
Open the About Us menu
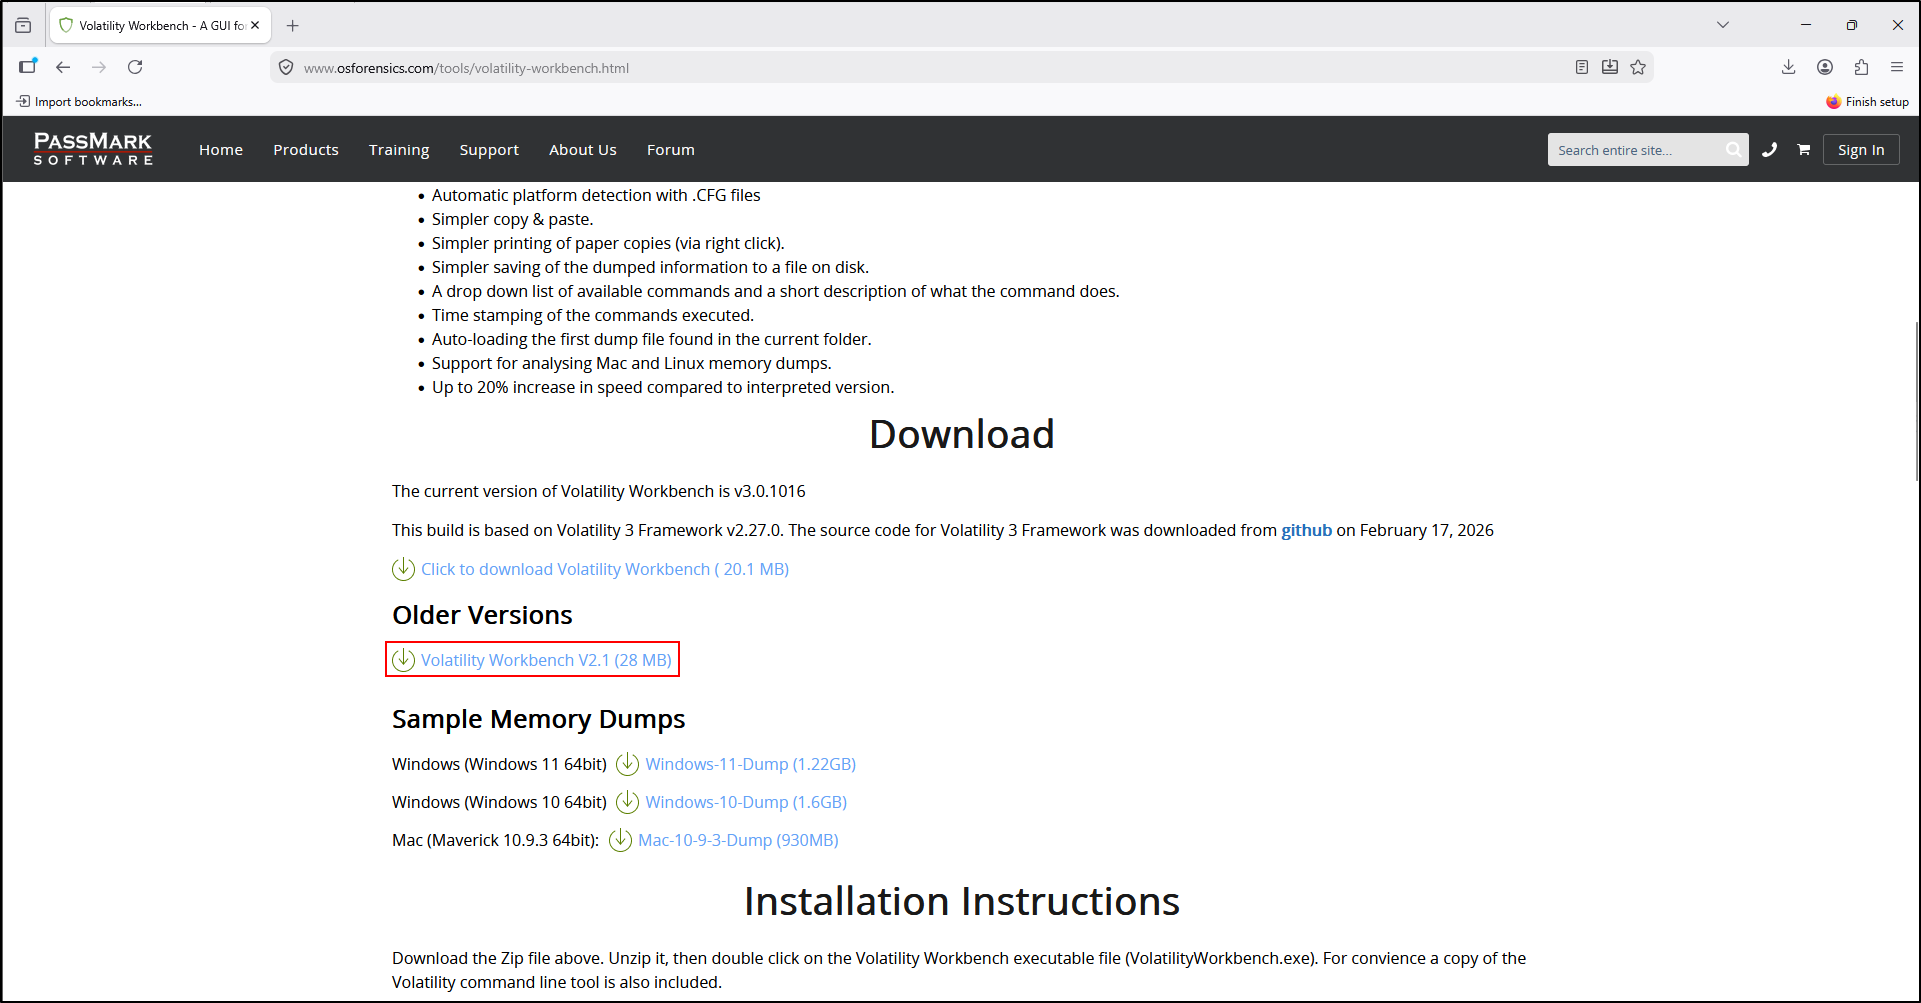pyautogui.click(x=583, y=150)
